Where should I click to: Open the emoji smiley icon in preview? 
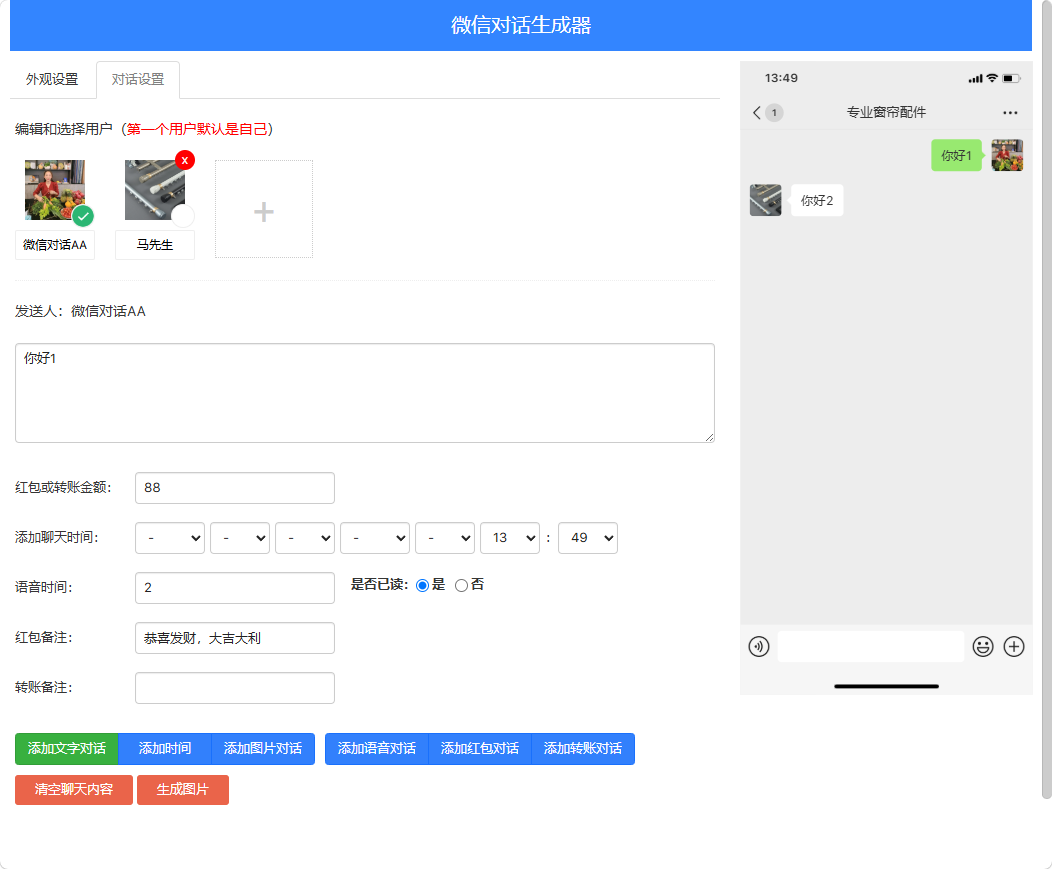983,647
